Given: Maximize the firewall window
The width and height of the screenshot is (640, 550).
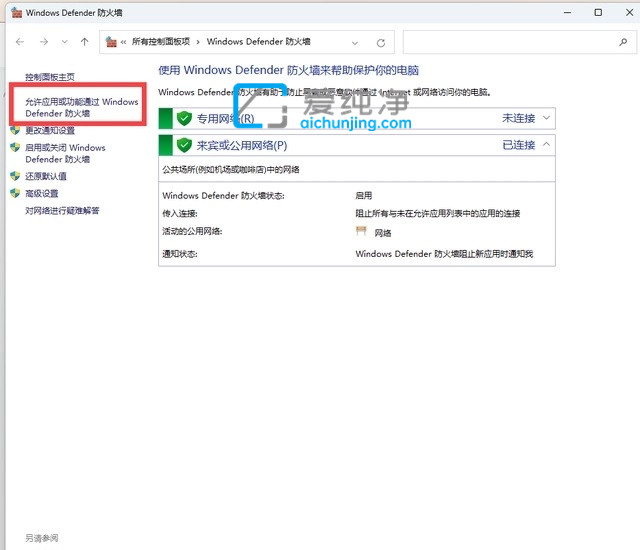Looking at the screenshot, I should pos(598,13).
